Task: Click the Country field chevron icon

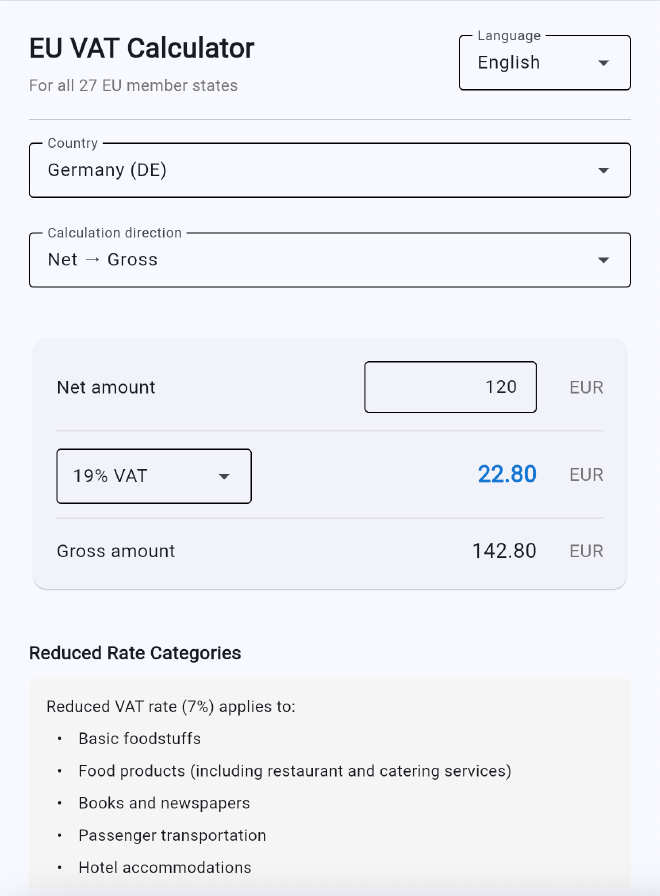Action: coord(604,170)
